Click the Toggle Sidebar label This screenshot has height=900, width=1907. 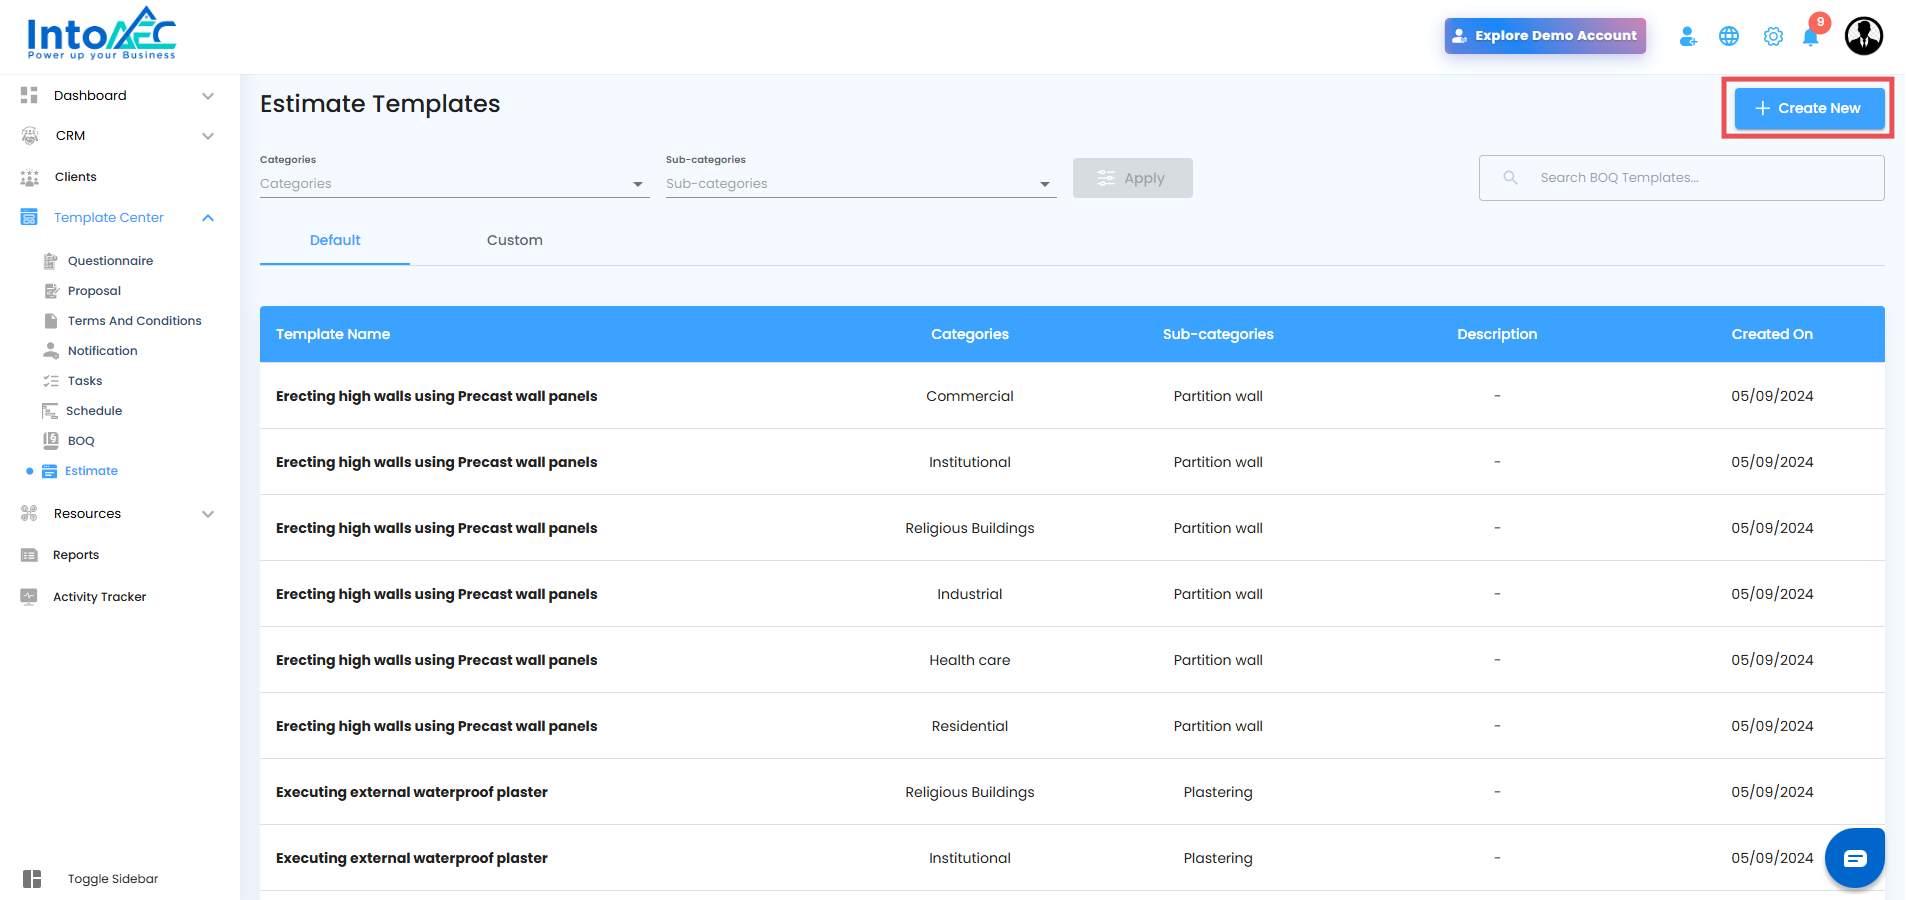113,879
